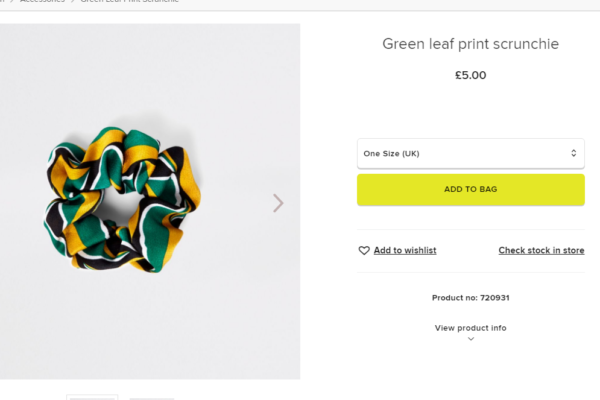Viewport: 600px width, 400px height.
Task: Click the heart wishlist icon
Action: tap(364, 251)
